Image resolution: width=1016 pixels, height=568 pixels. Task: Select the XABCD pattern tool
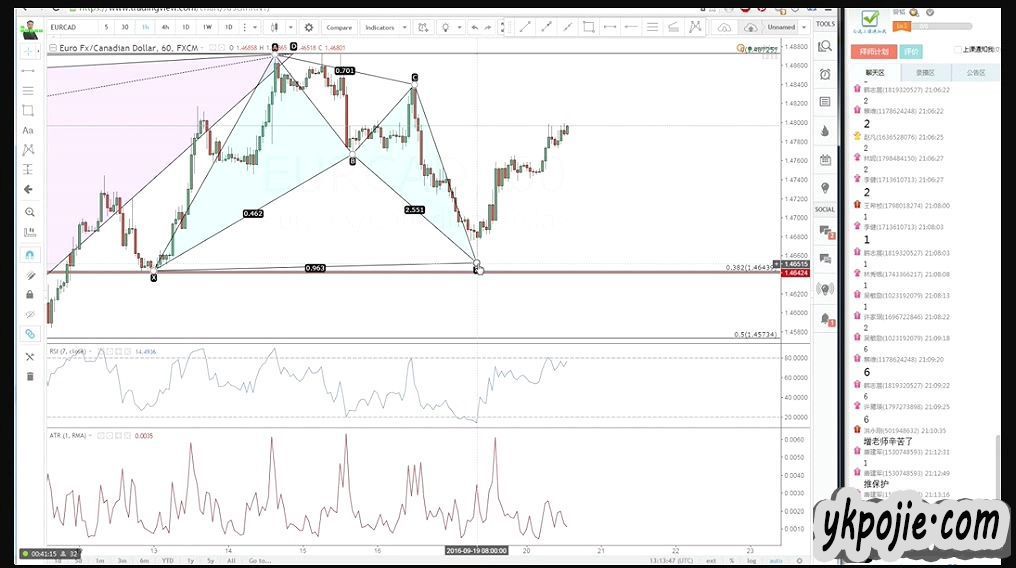pyautogui.click(x=28, y=150)
